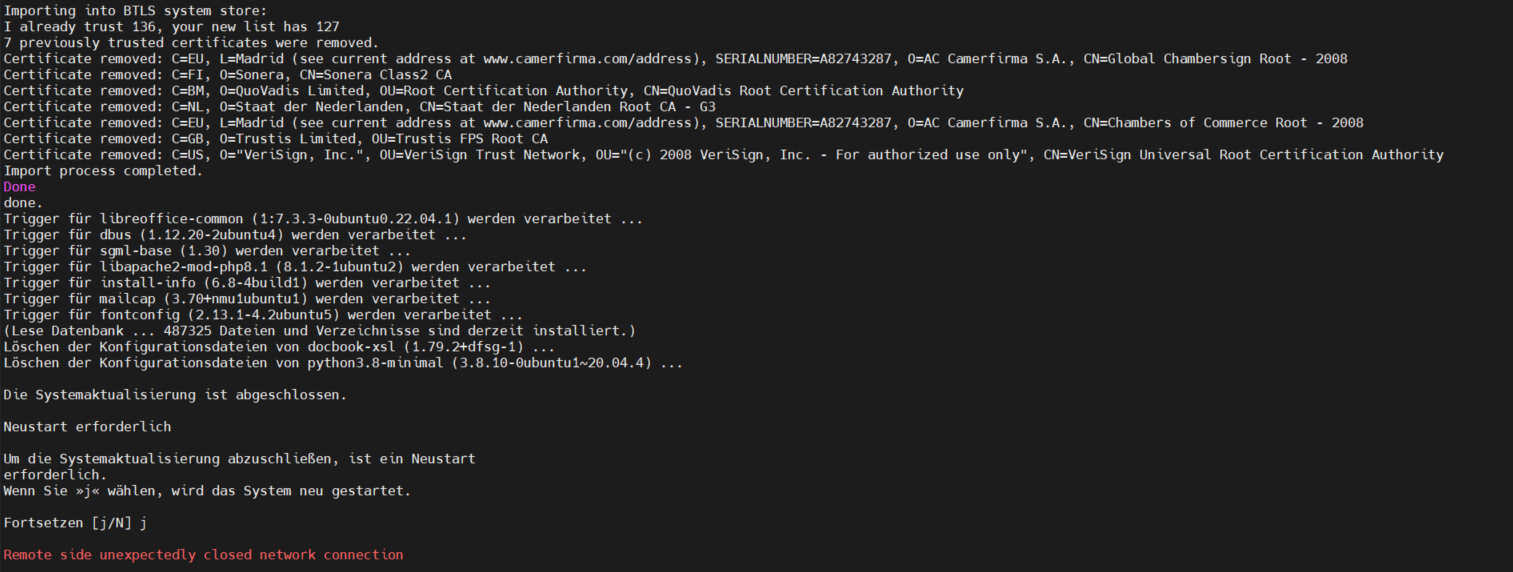Click the magenta "Done" text

(x=19, y=187)
